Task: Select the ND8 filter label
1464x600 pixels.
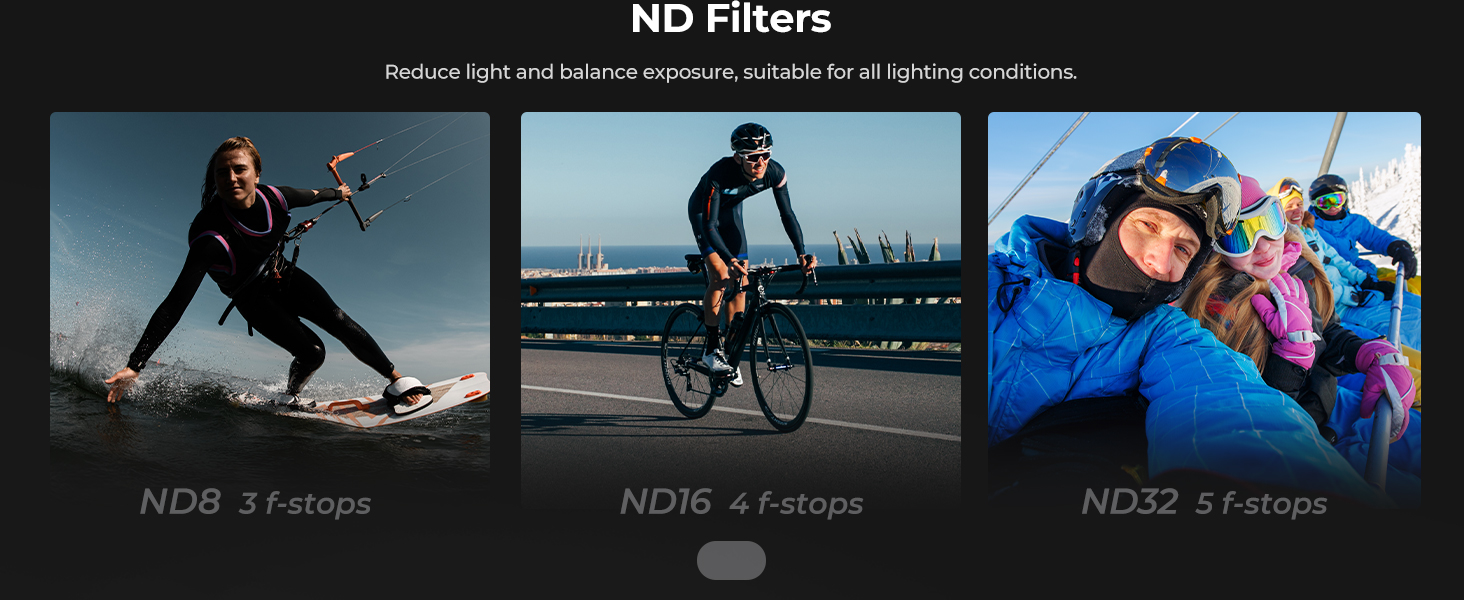Action: [x=180, y=502]
